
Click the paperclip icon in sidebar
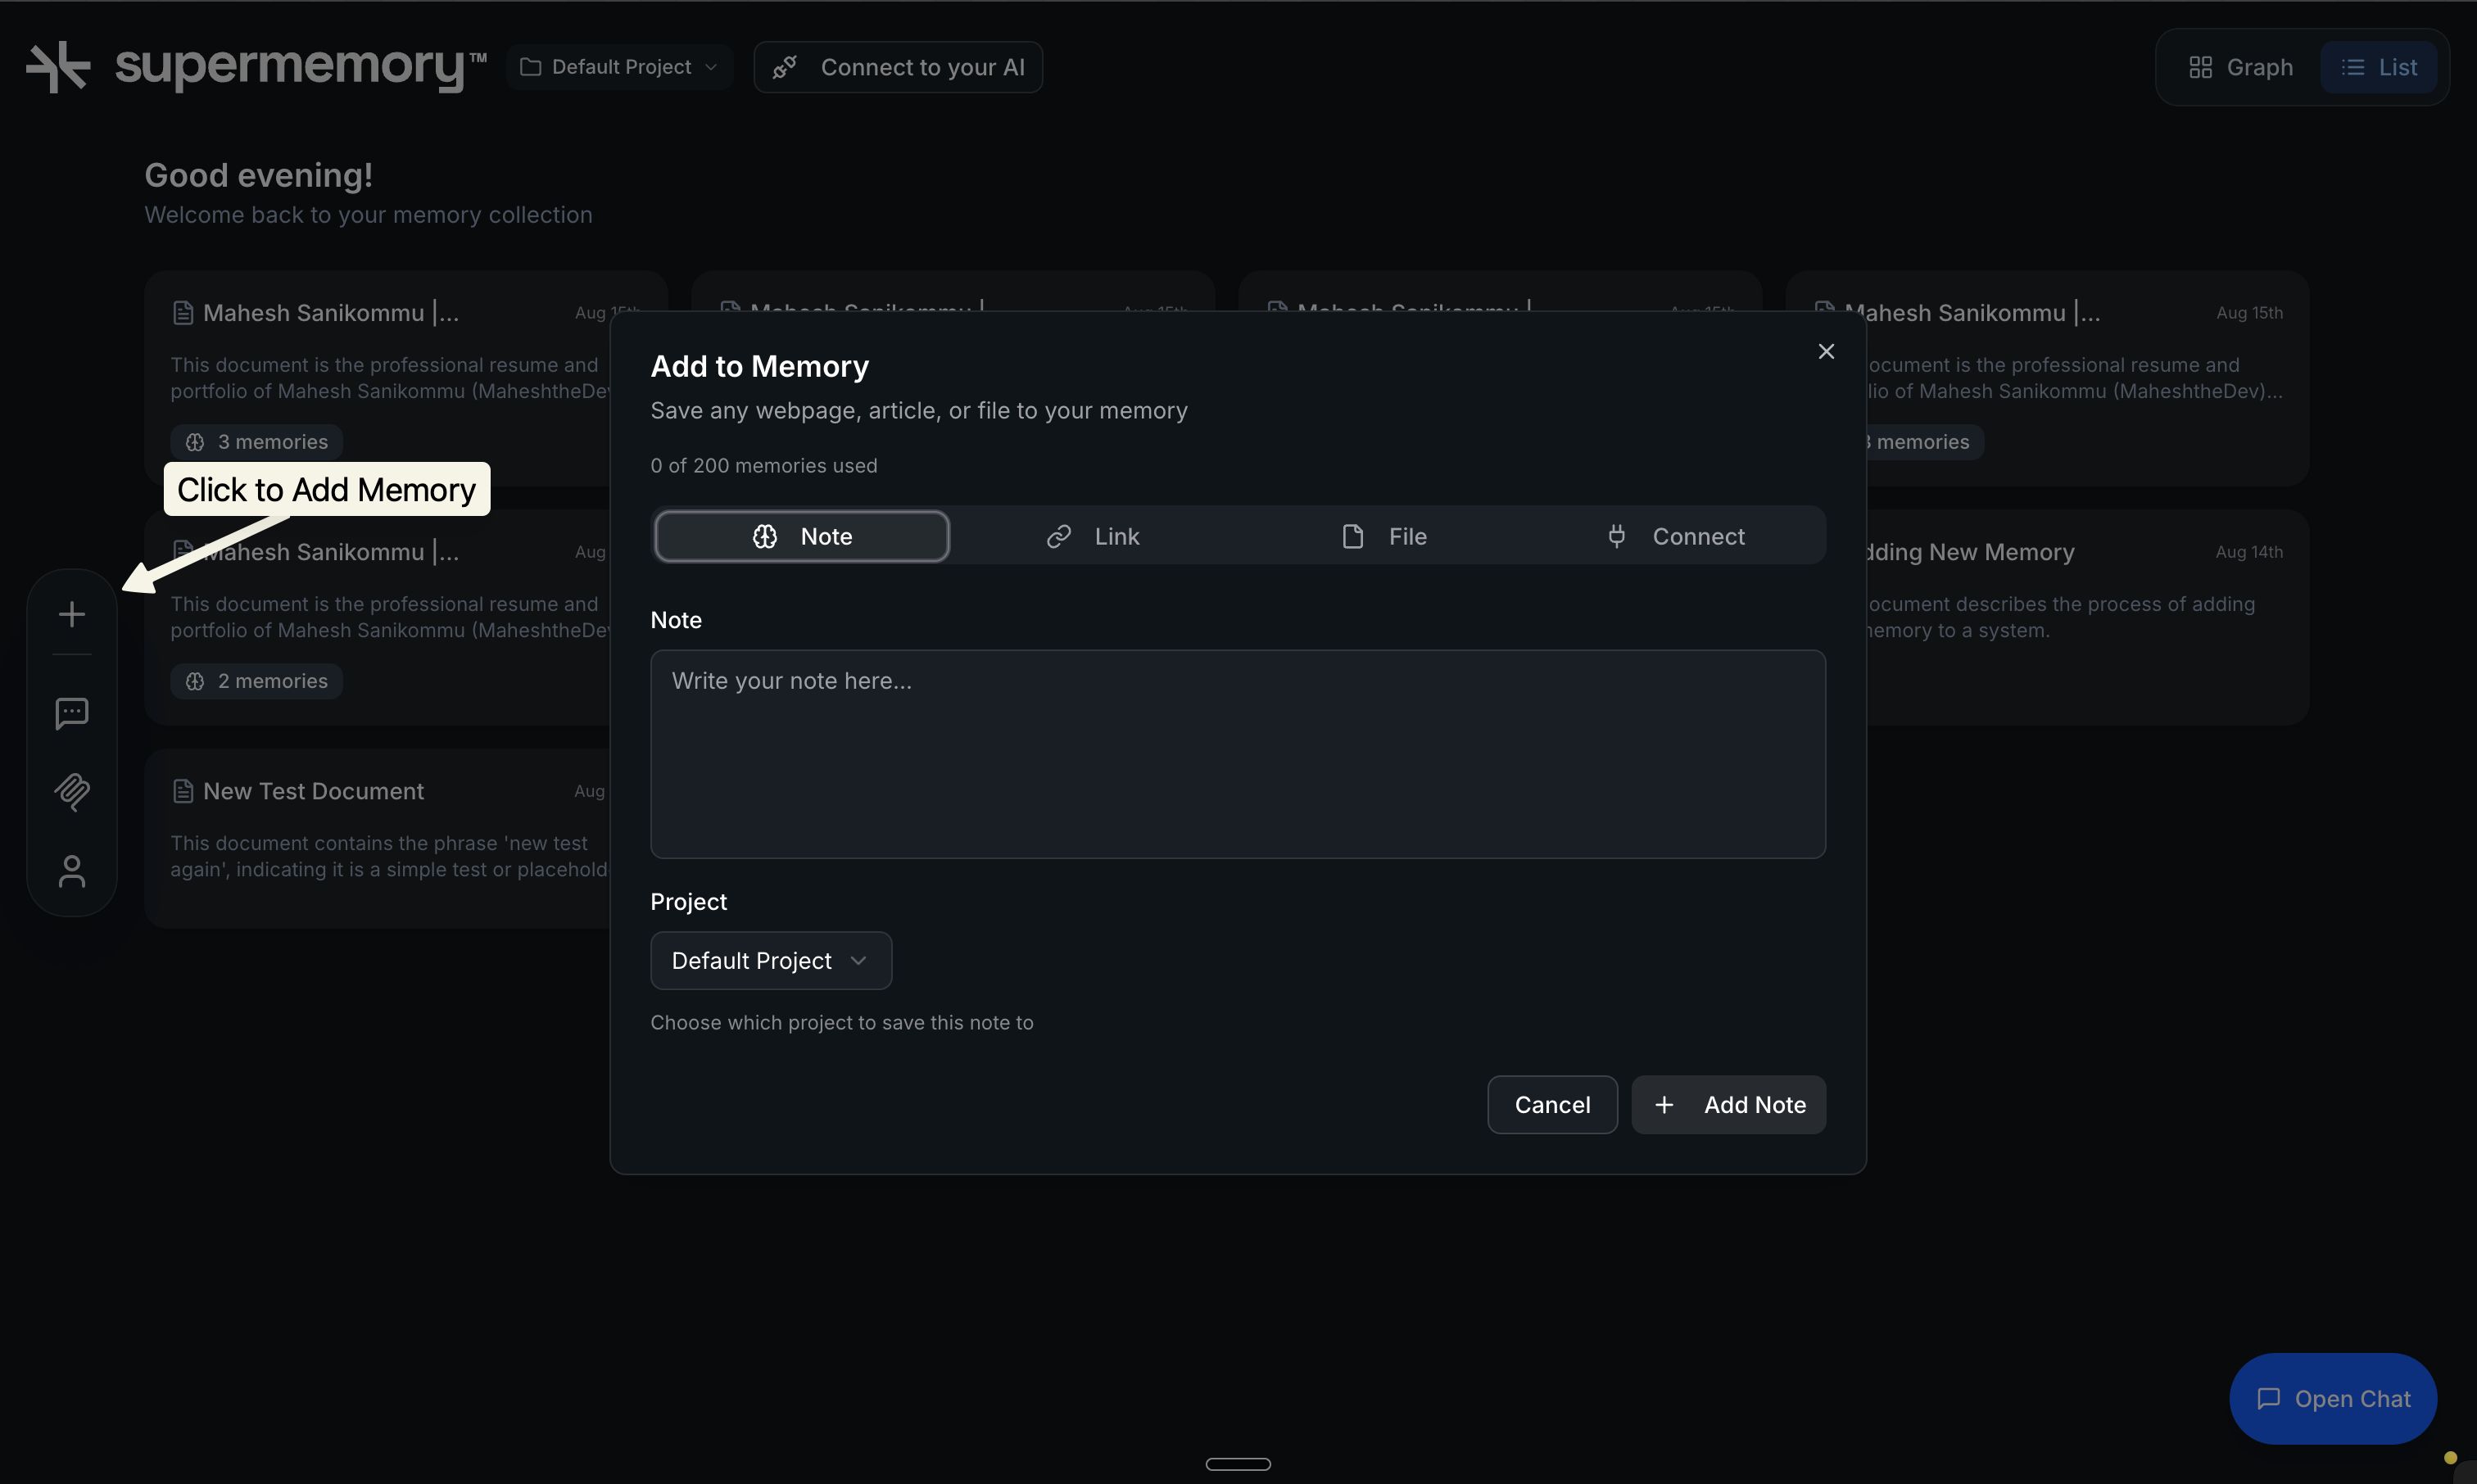72,792
